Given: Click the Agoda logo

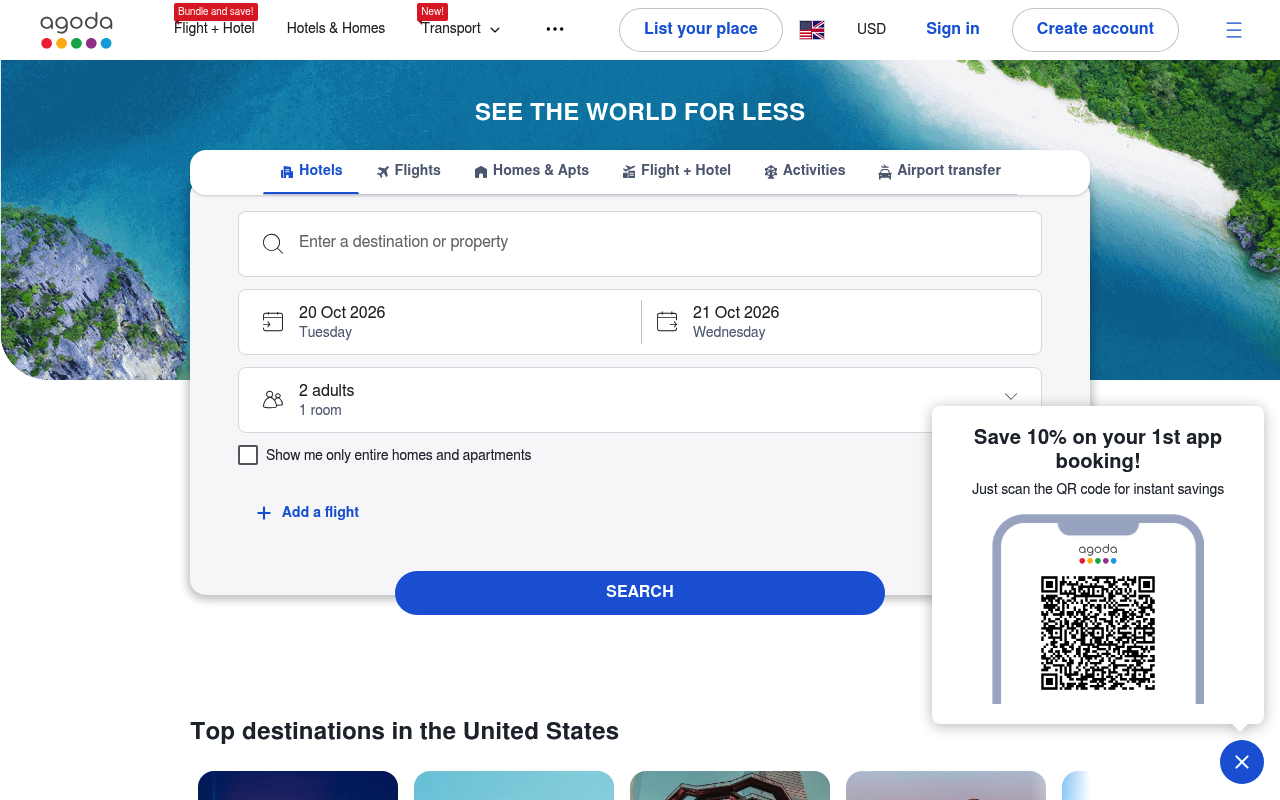Looking at the screenshot, I should click(76, 30).
